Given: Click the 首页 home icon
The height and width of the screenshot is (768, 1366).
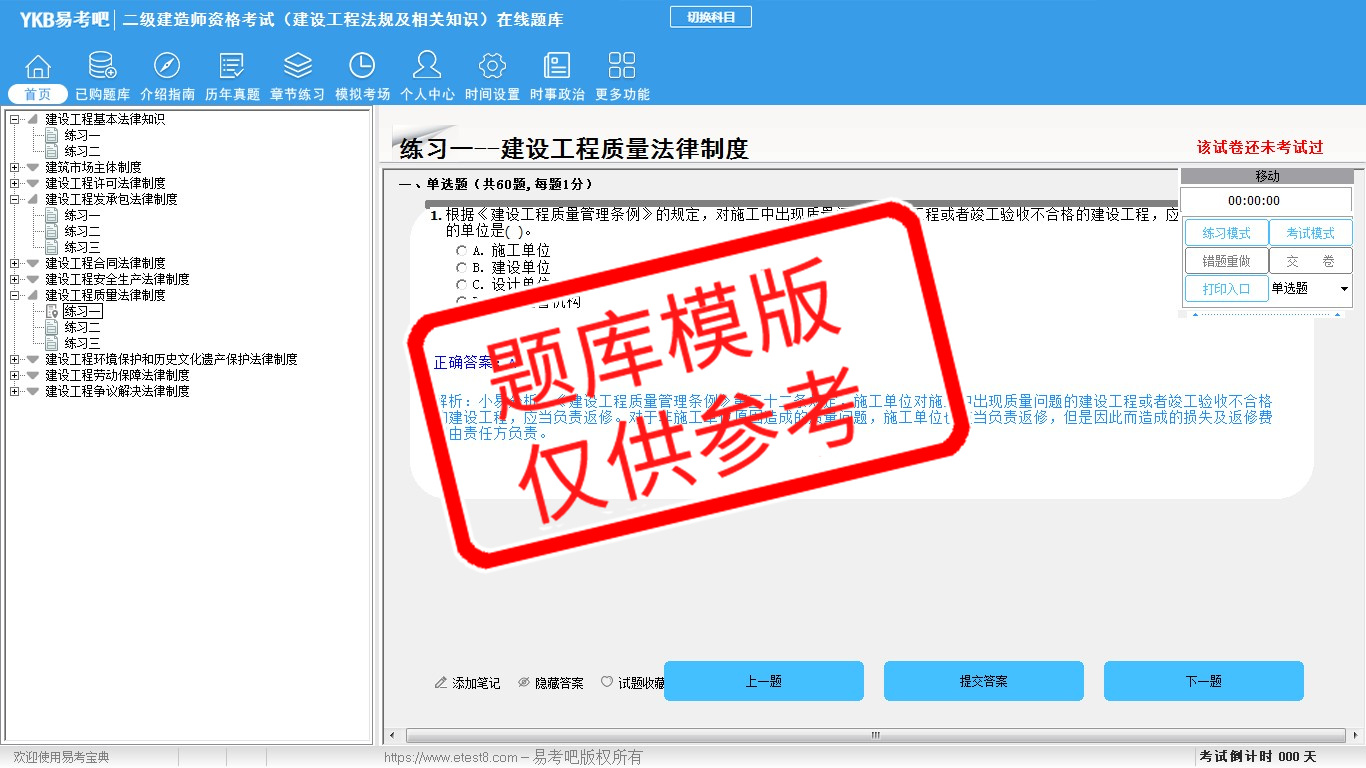Looking at the screenshot, I should pyautogui.click(x=38, y=67).
